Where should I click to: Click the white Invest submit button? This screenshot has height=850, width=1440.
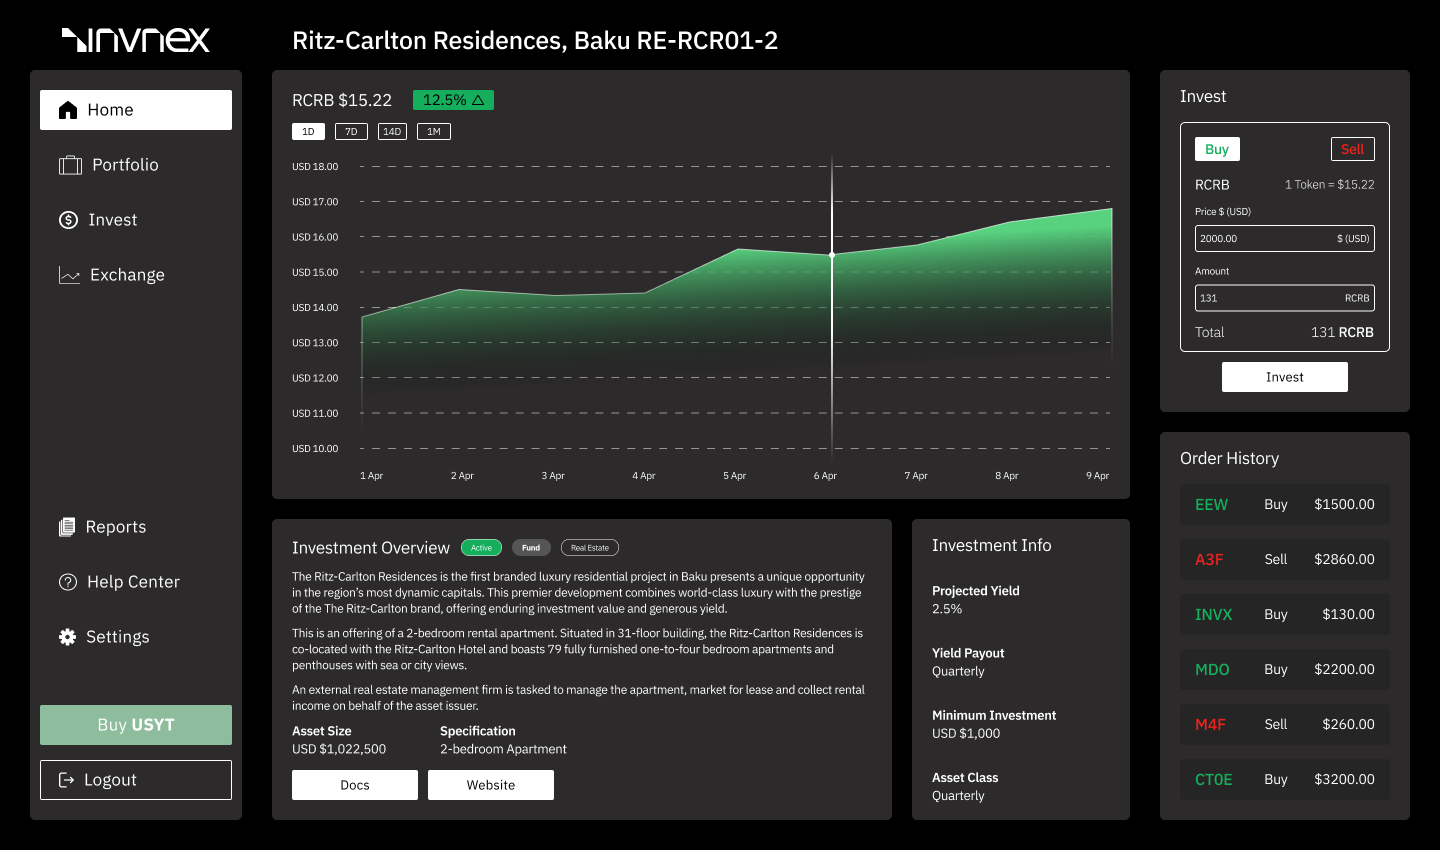[1285, 377]
